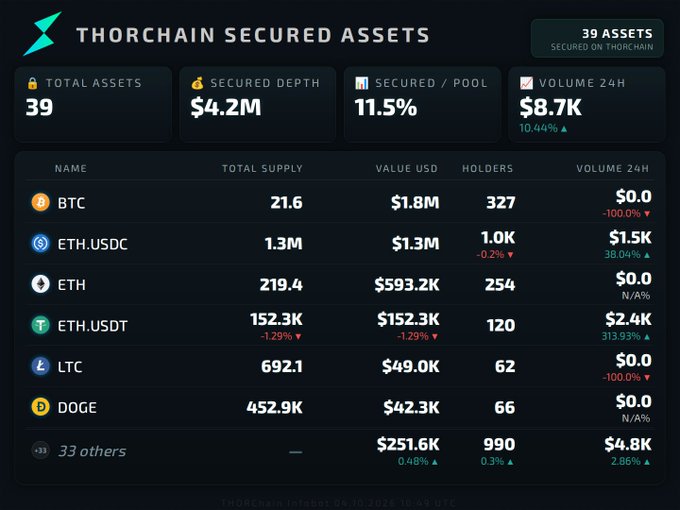Click the +33 others badge icon

pos(40,451)
